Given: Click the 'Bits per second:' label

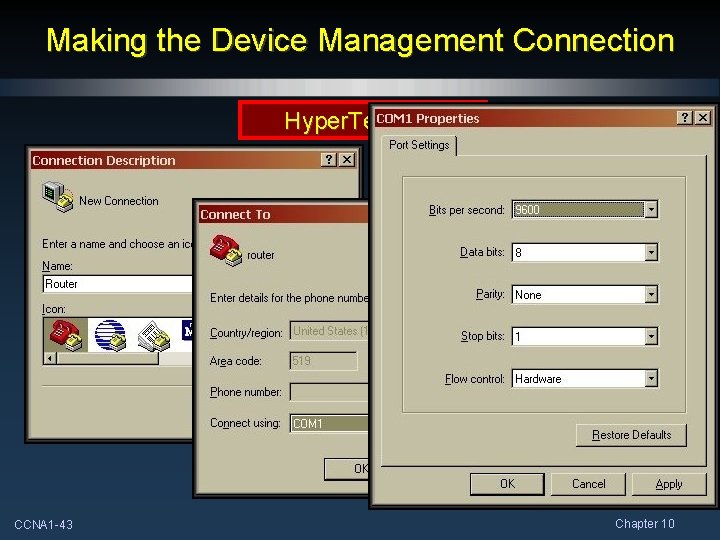Looking at the screenshot, I should (467, 210).
